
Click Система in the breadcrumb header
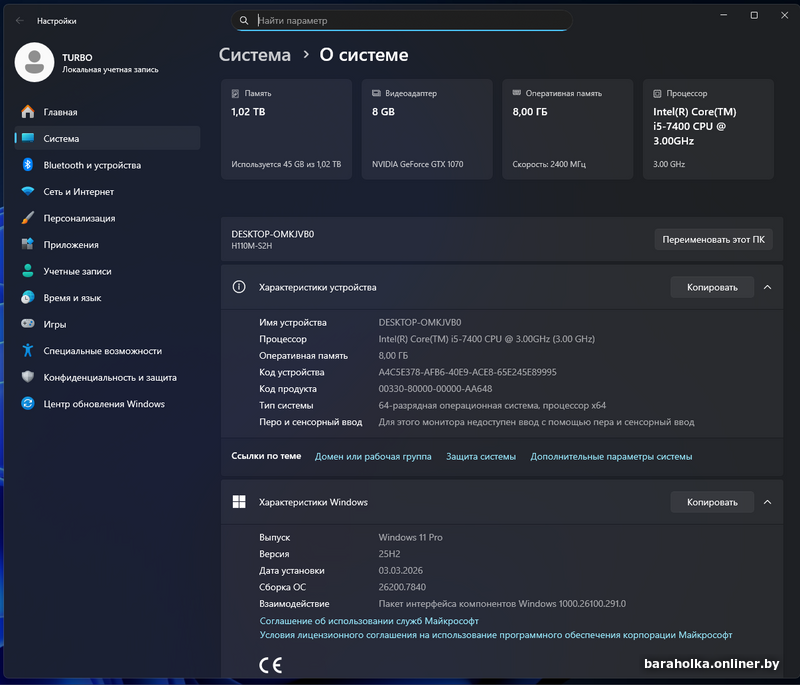click(255, 55)
